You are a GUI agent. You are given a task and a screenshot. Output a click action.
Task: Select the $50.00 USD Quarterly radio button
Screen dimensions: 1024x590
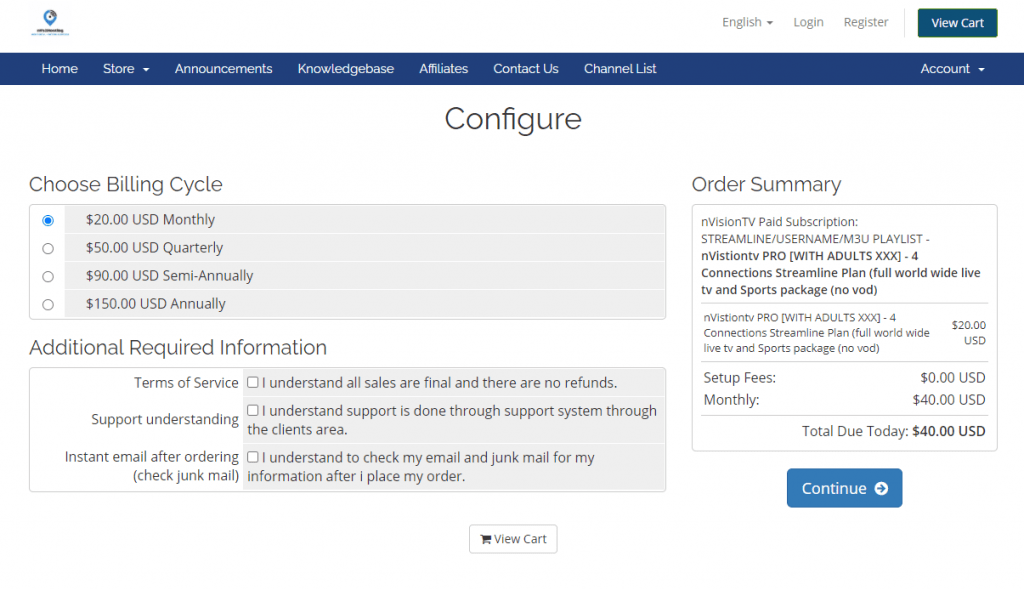(x=48, y=248)
